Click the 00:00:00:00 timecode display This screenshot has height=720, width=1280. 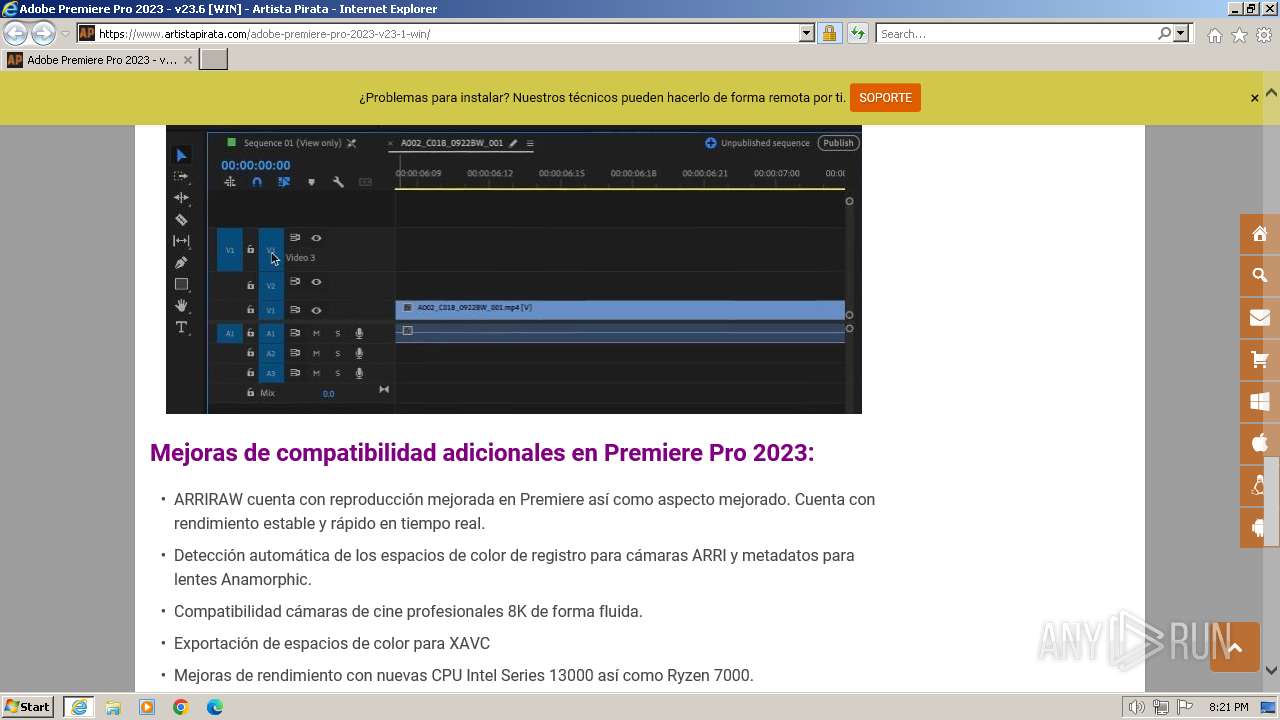point(256,165)
